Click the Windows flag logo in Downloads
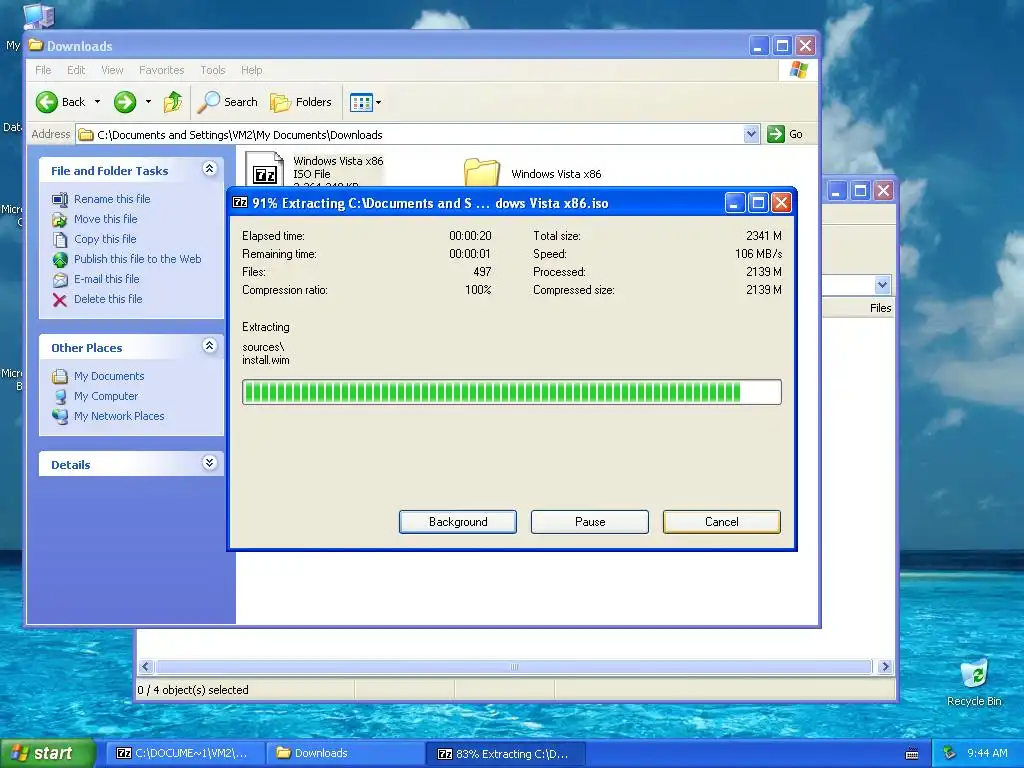The height and width of the screenshot is (768, 1024). (x=798, y=70)
